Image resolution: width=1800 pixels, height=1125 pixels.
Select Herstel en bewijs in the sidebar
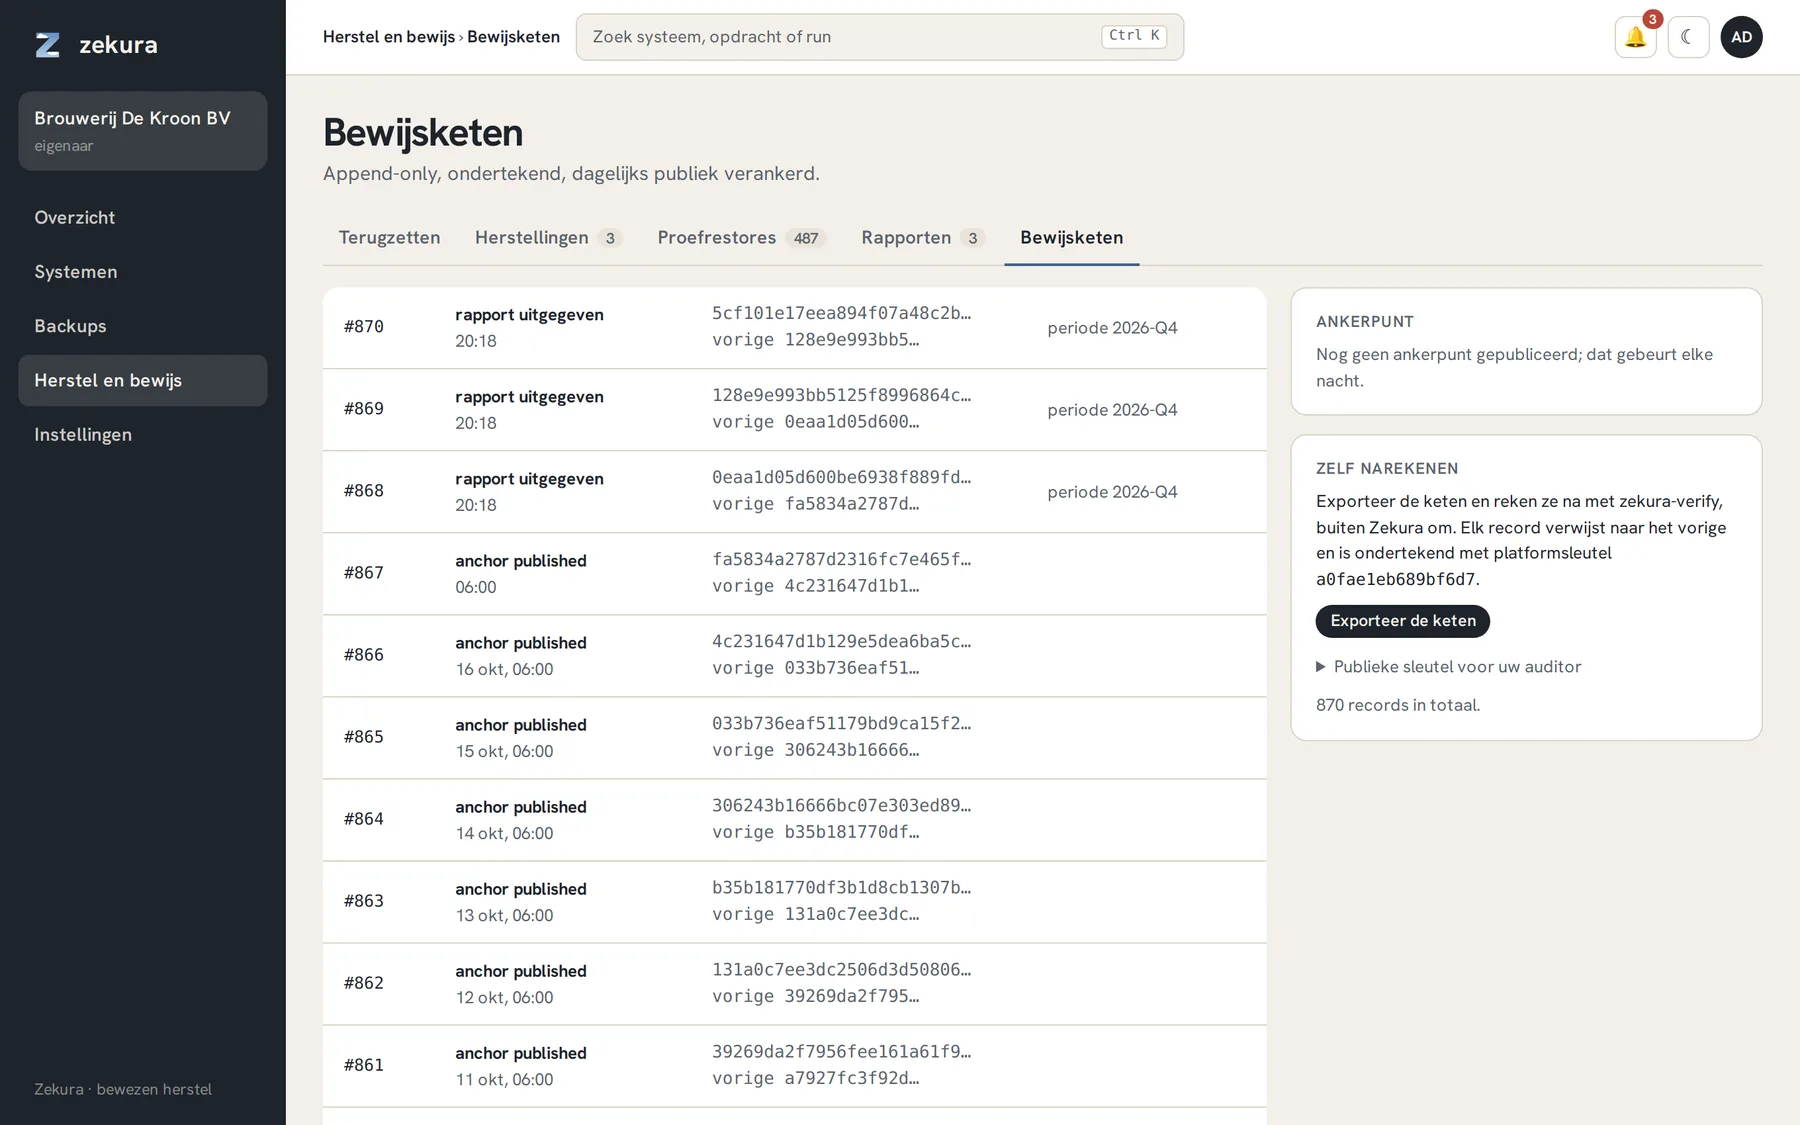tap(143, 380)
